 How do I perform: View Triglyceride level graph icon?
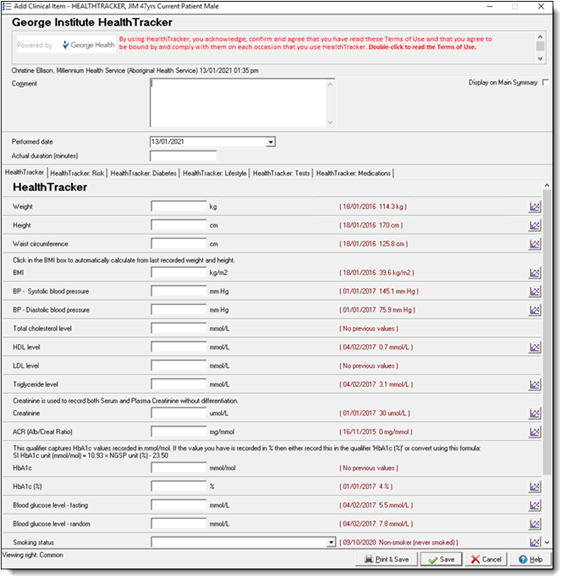tap(534, 384)
